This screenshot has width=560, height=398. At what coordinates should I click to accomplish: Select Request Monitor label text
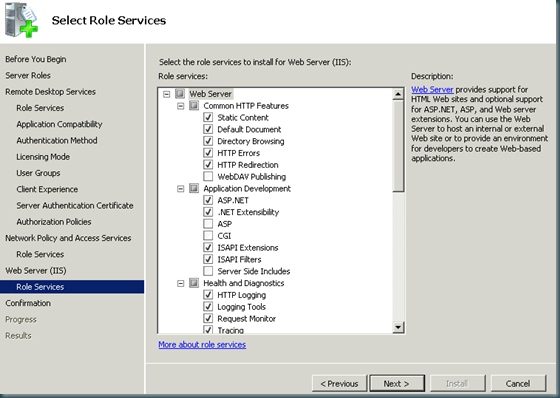[246, 318]
